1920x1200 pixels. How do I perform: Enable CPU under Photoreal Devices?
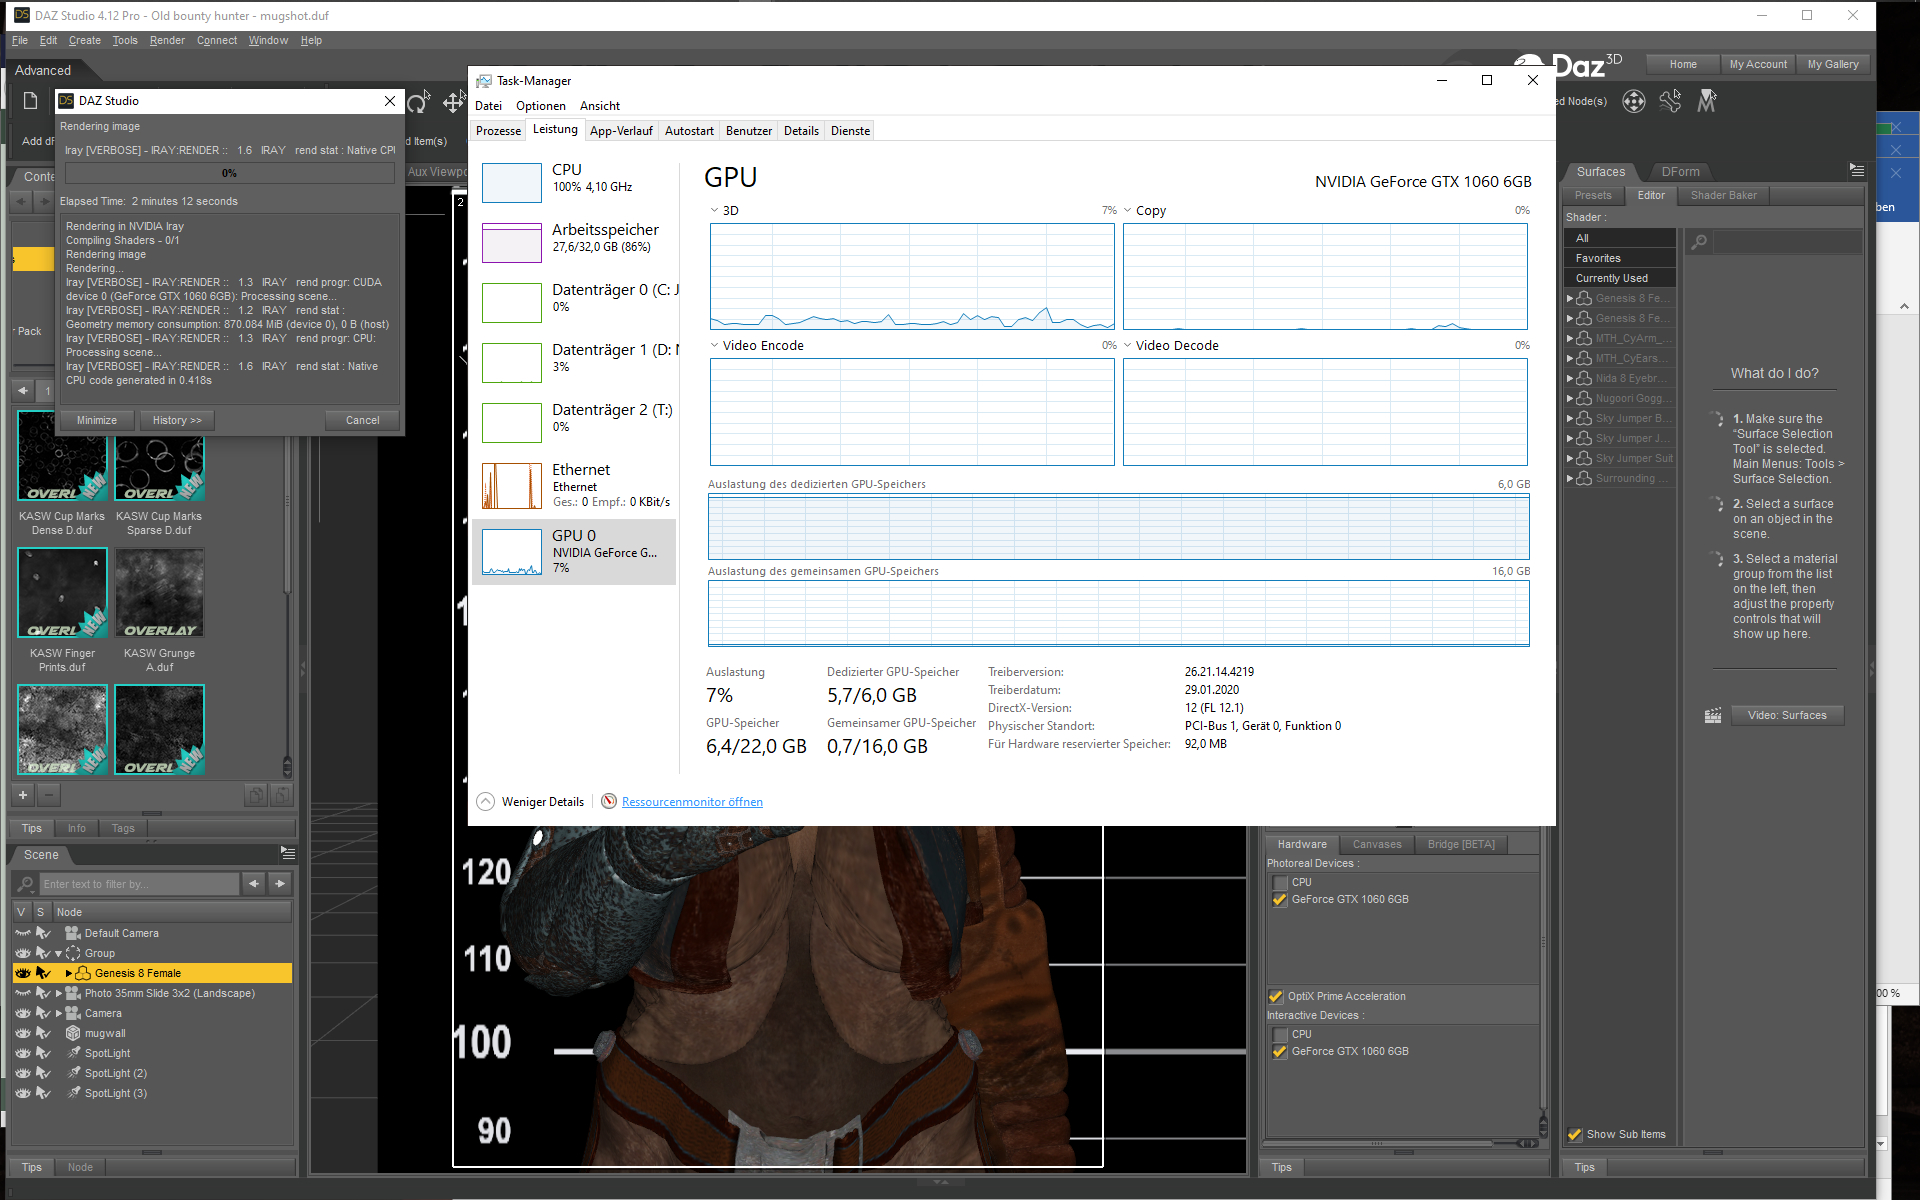(x=1280, y=882)
